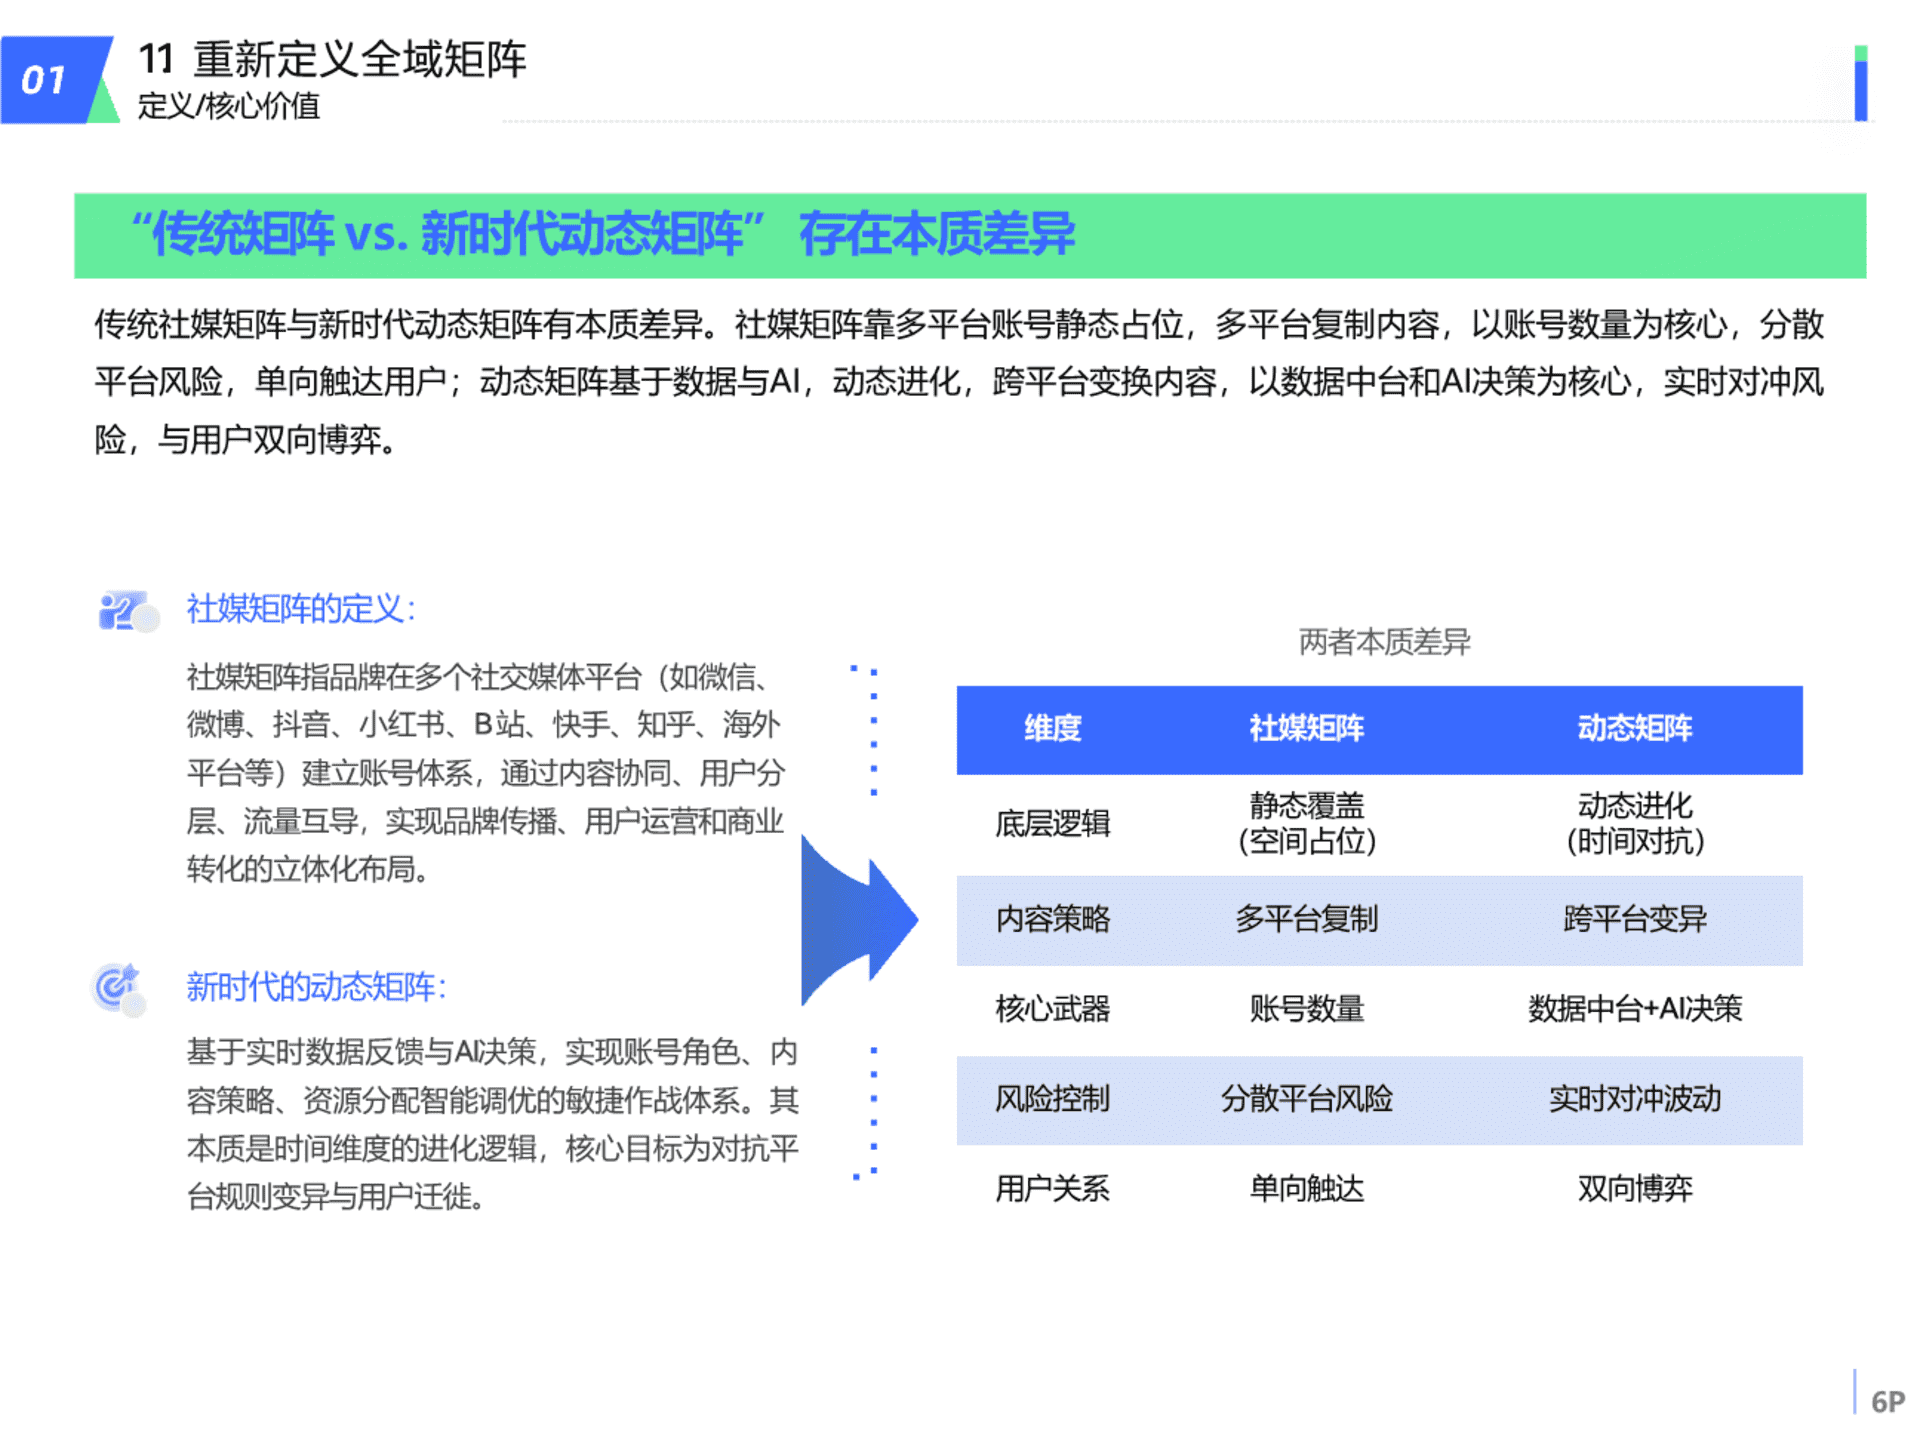Viewport: 1920px width, 1440px height.
Task: Click the 11 重新定义全域矩阵 slide title
Action: pyautogui.click(x=332, y=60)
